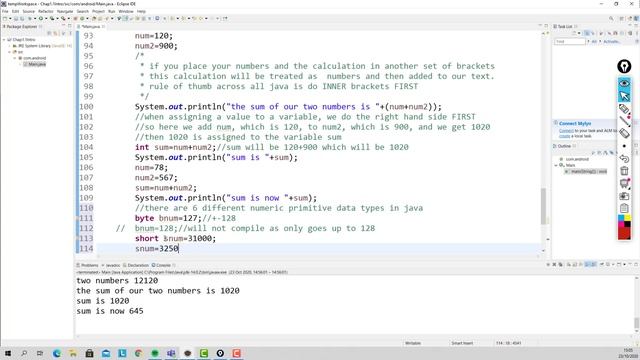Image resolution: width=640 pixels, height=360 pixels.
Task: Click the Find field in Task List
Action: coord(570,42)
